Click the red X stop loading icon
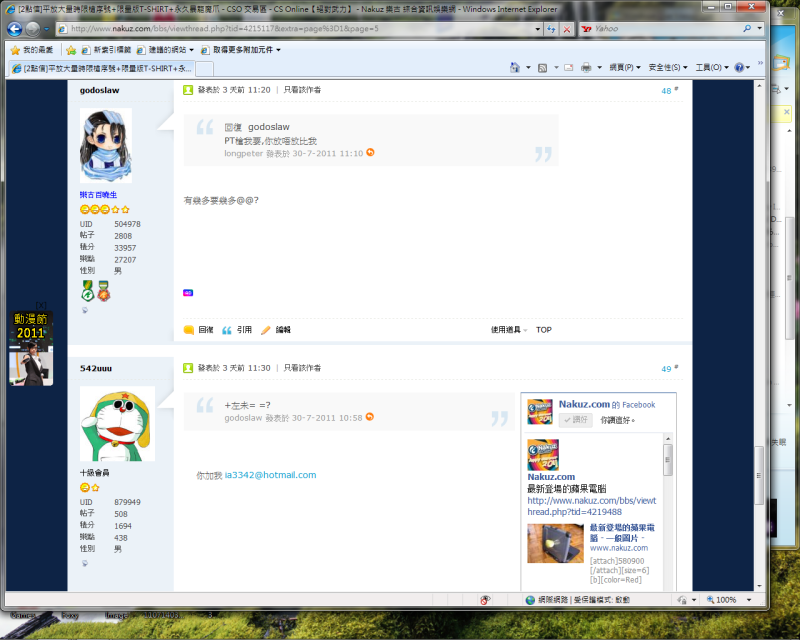800x640 pixels. click(x=567, y=29)
